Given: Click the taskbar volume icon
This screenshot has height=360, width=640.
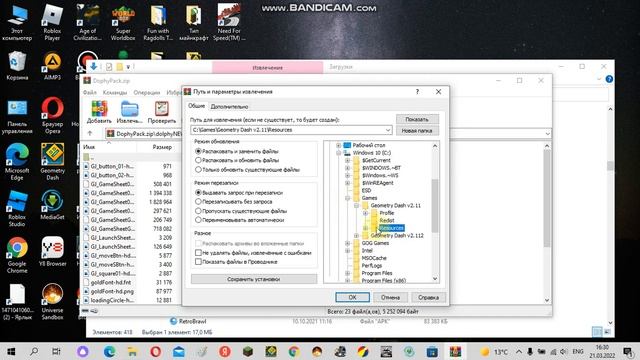Looking at the screenshot, I should tap(564, 351).
